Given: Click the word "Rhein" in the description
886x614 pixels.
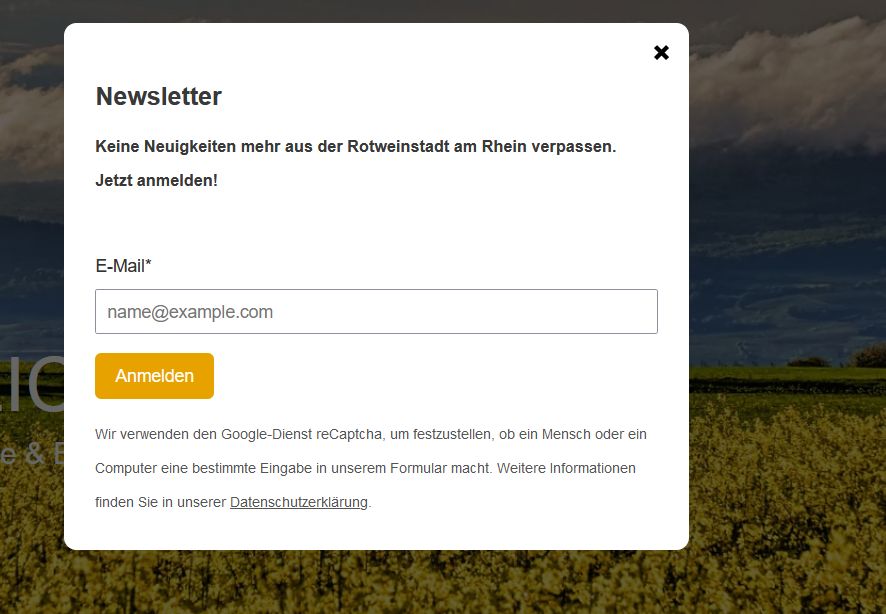Looking at the screenshot, I should coord(504,147).
